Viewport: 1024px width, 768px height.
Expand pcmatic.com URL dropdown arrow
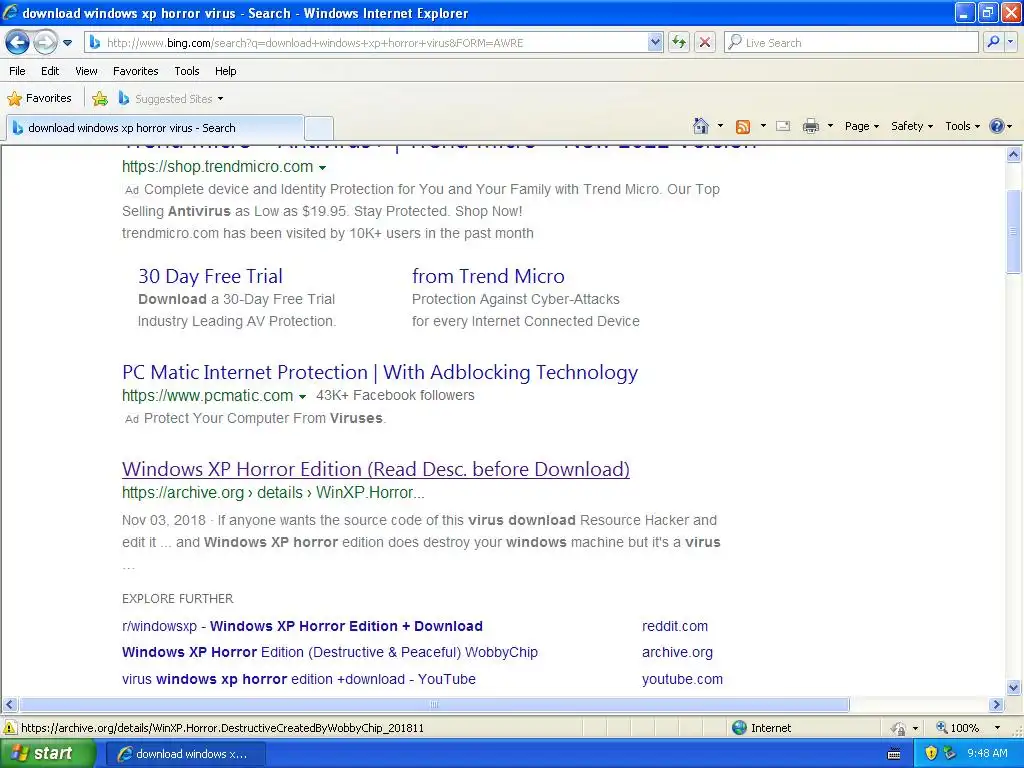[x=302, y=396]
